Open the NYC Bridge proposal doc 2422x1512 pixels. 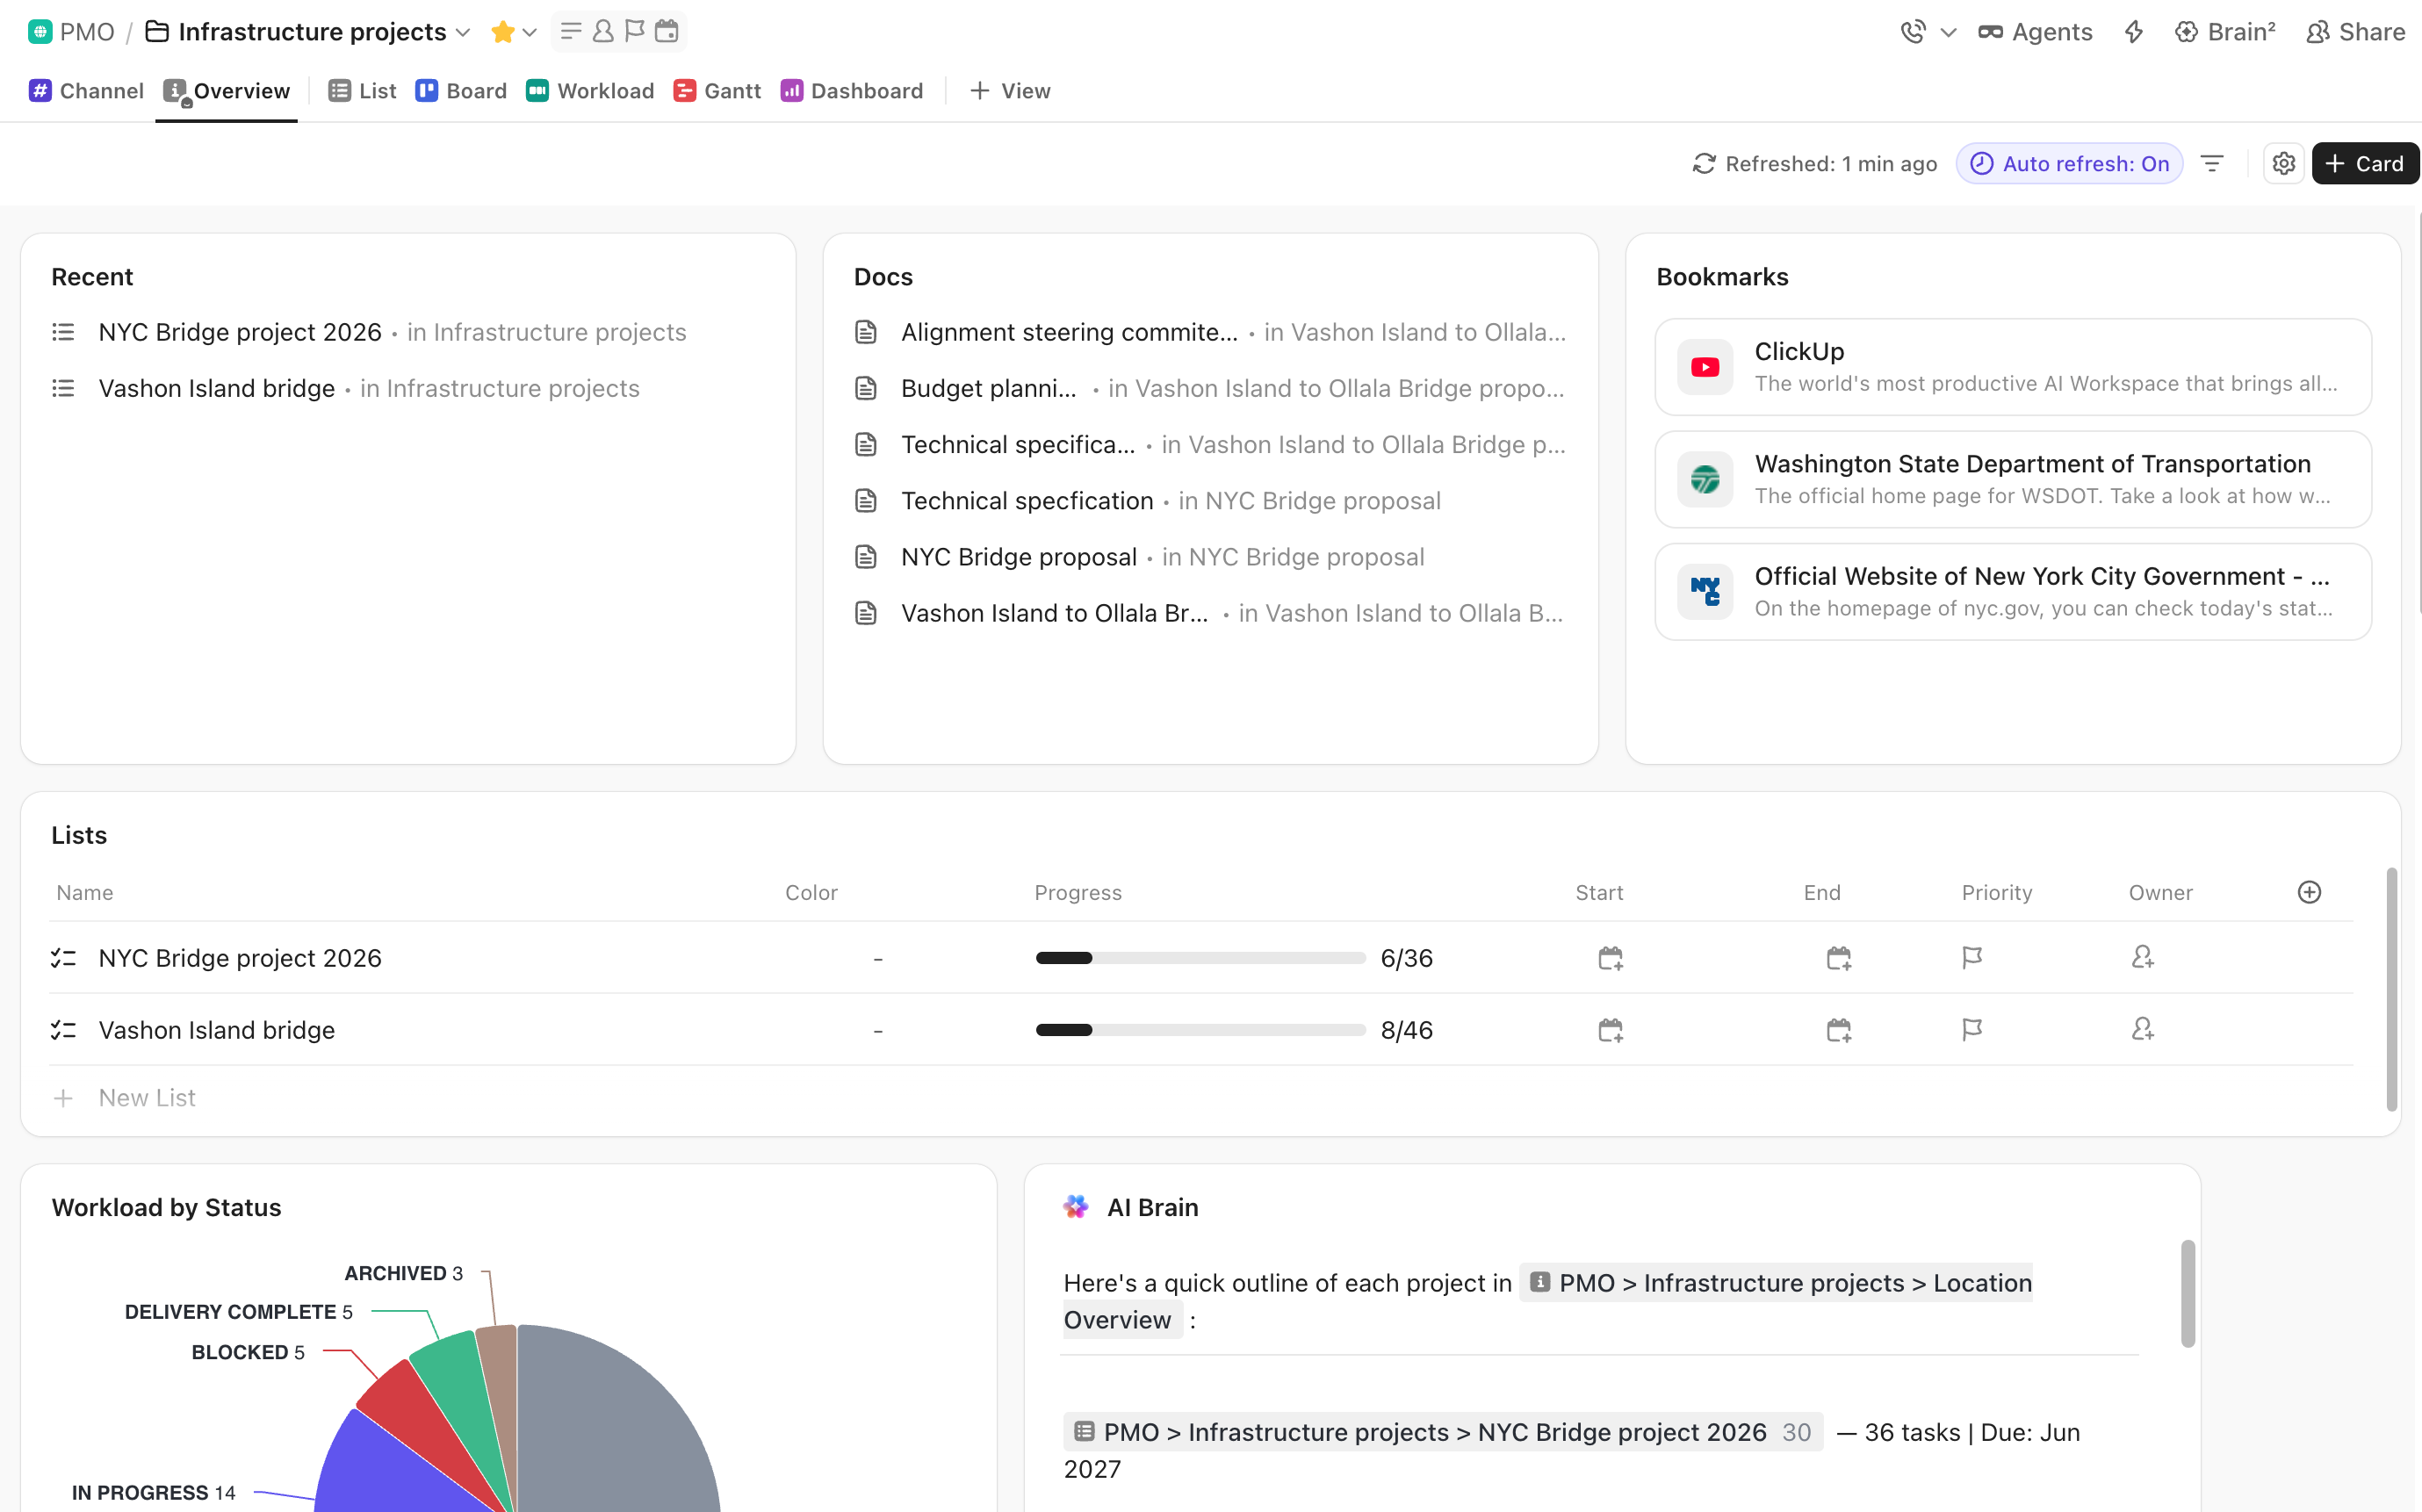(x=1018, y=556)
